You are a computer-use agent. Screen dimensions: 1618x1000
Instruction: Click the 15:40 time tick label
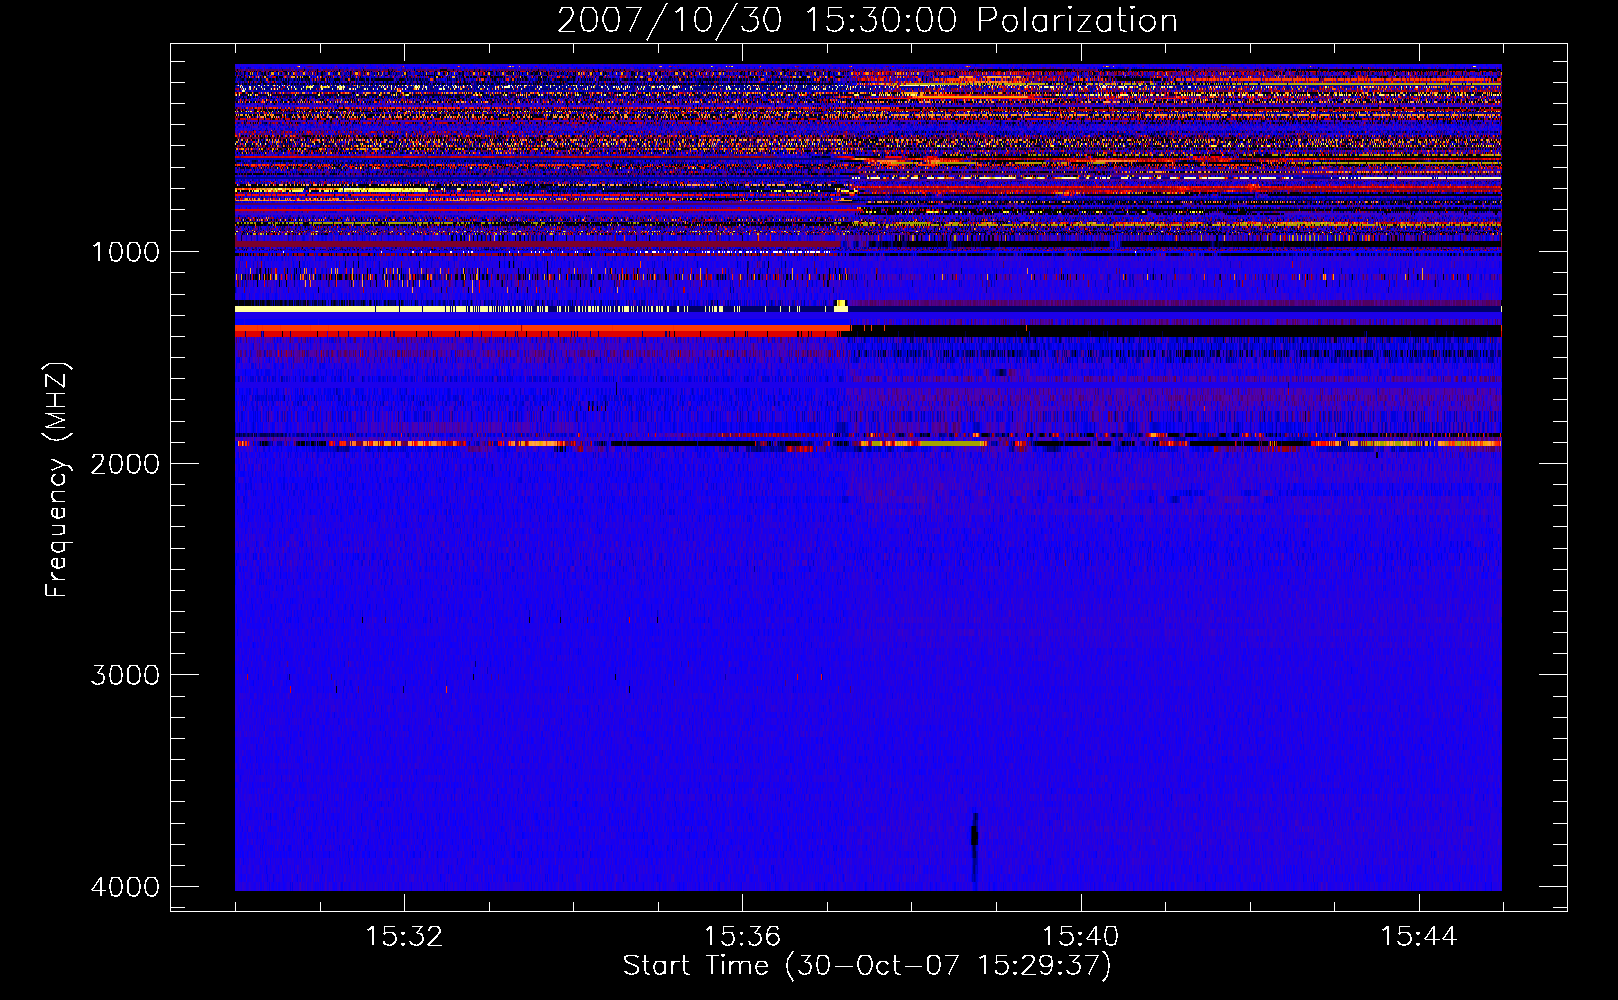1080,937
